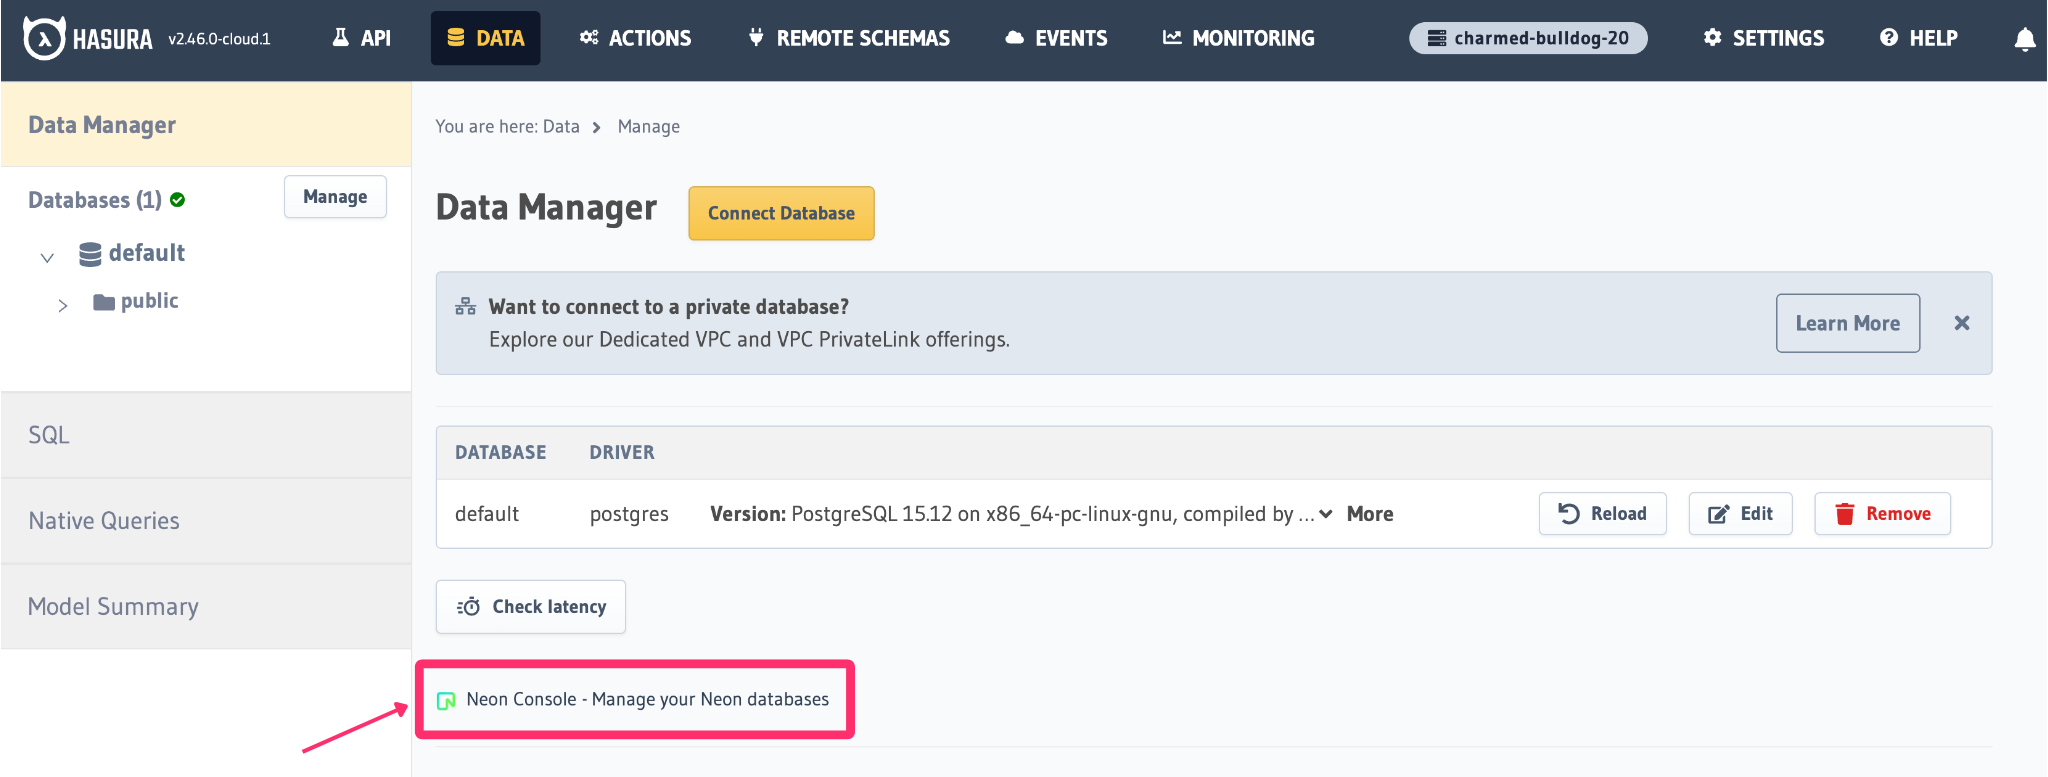Go to the Monitoring tab

click(1239, 39)
